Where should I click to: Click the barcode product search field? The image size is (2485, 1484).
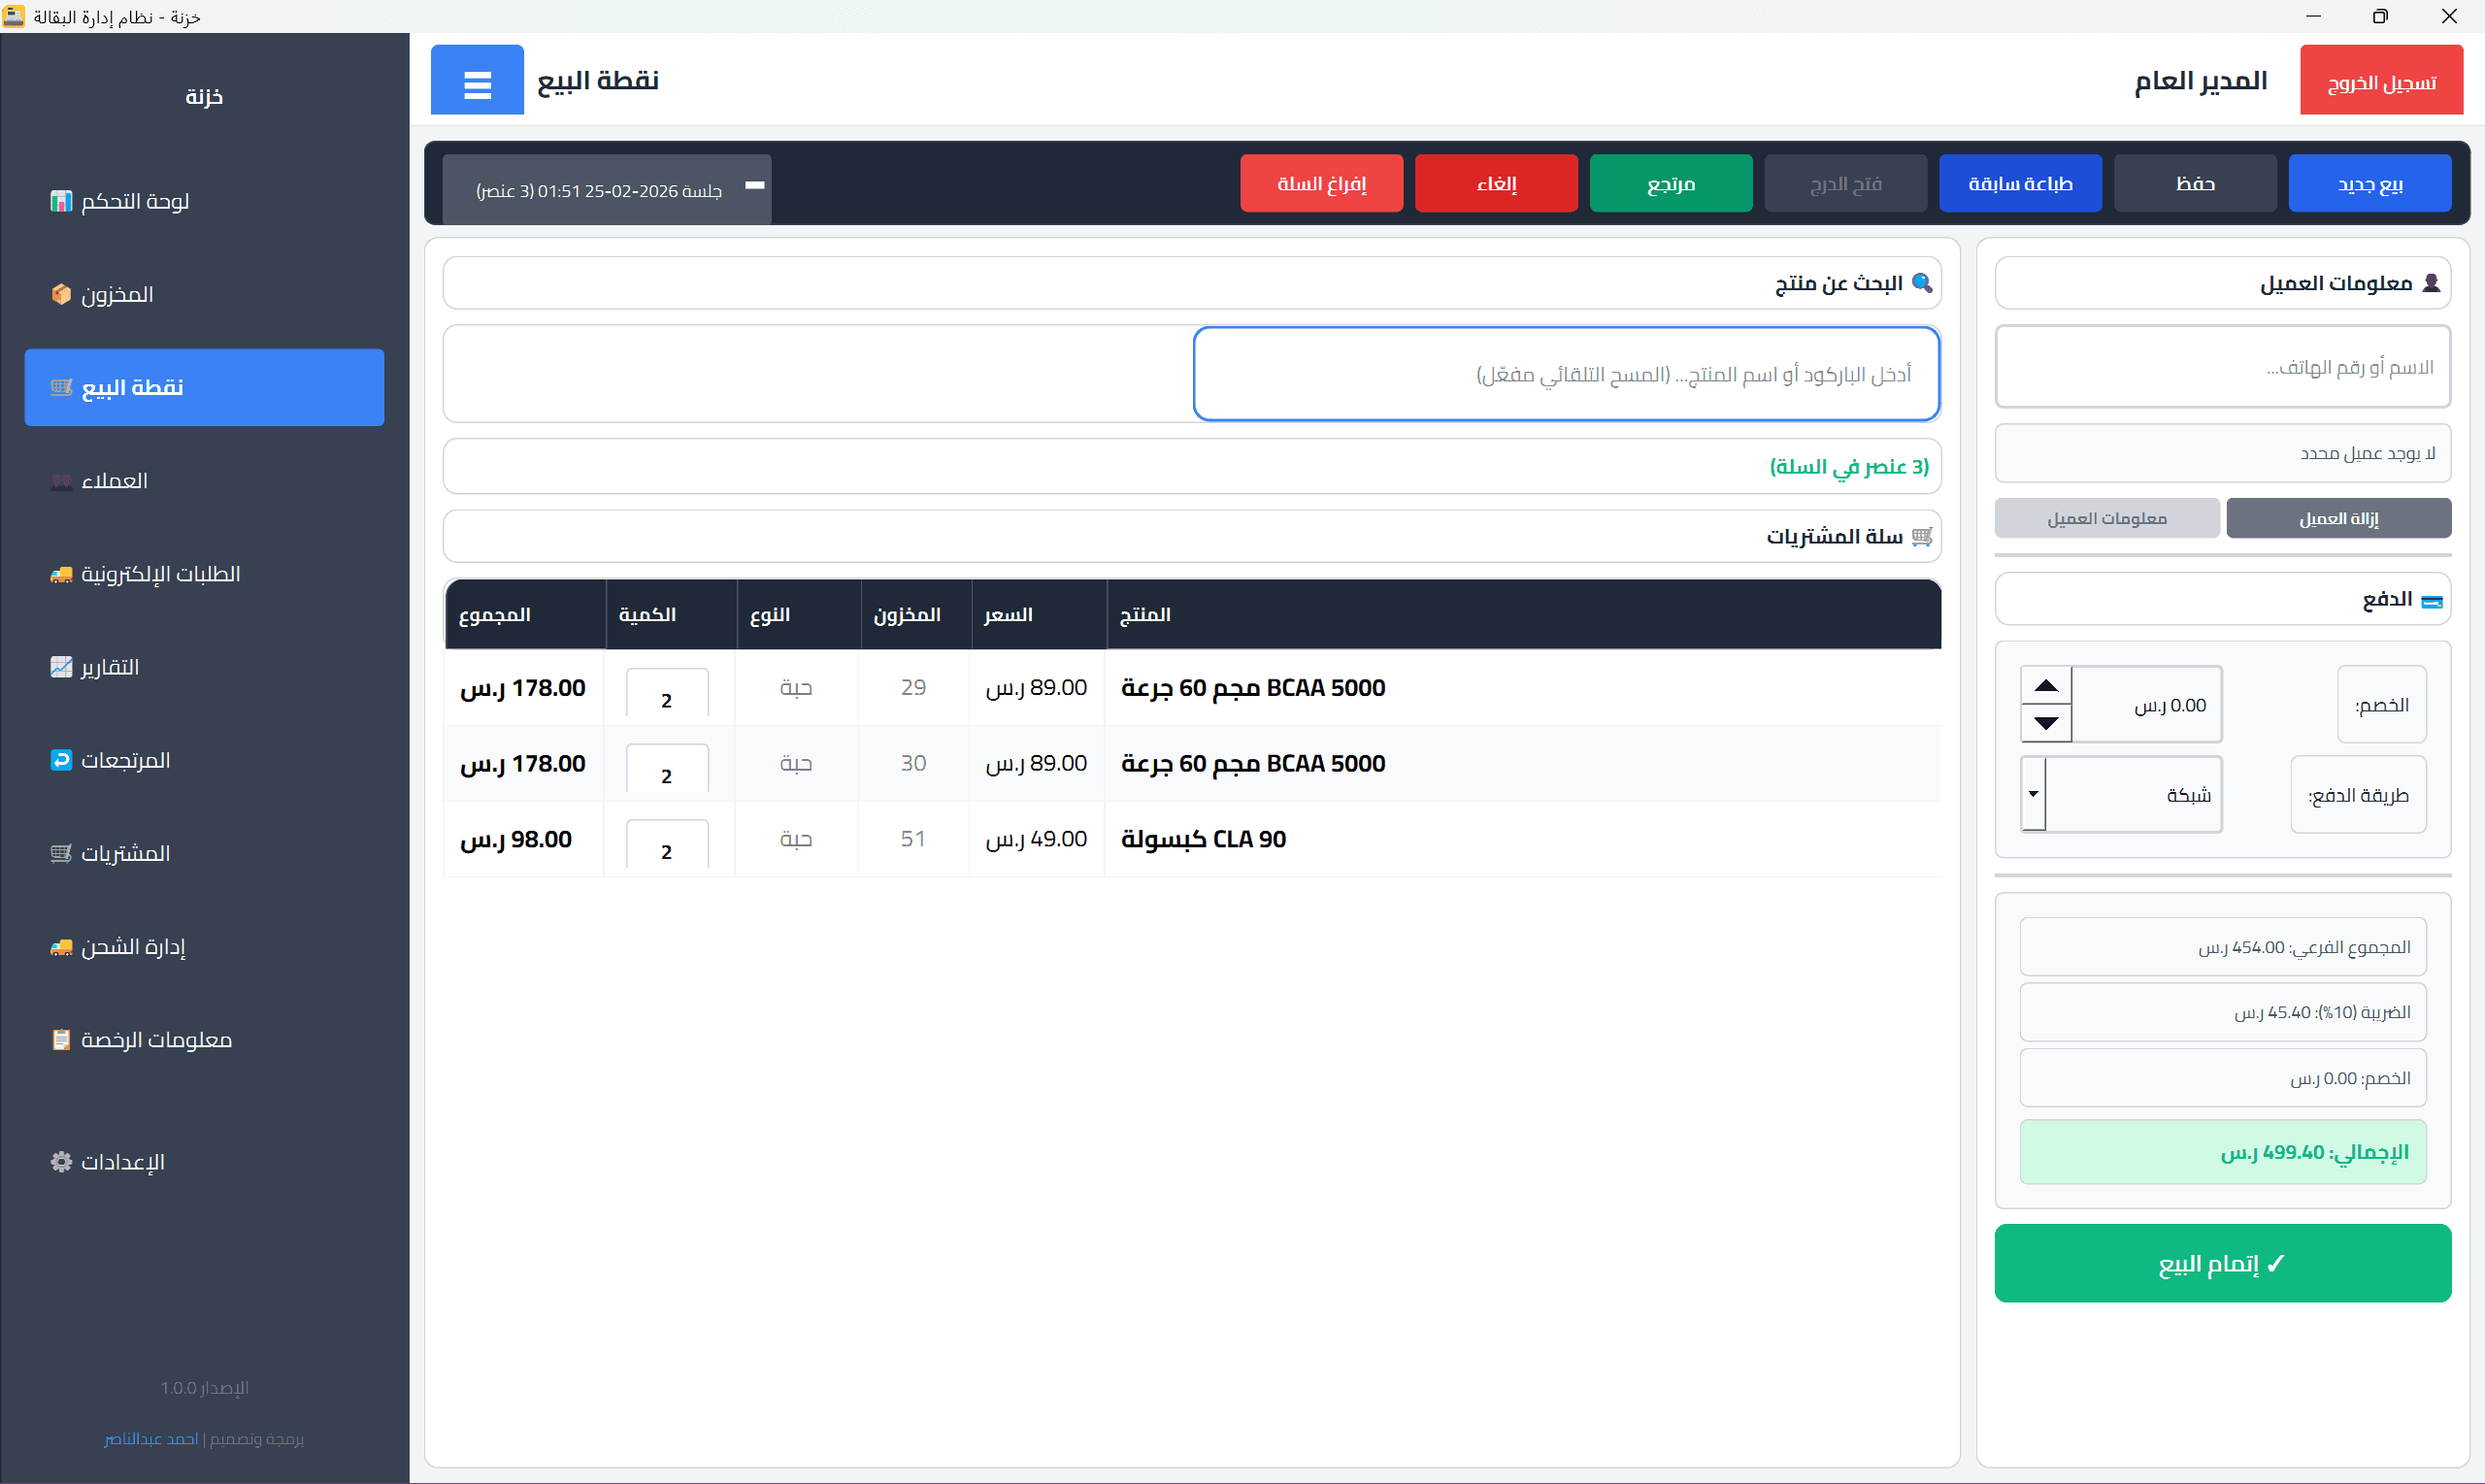(1566, 374)
